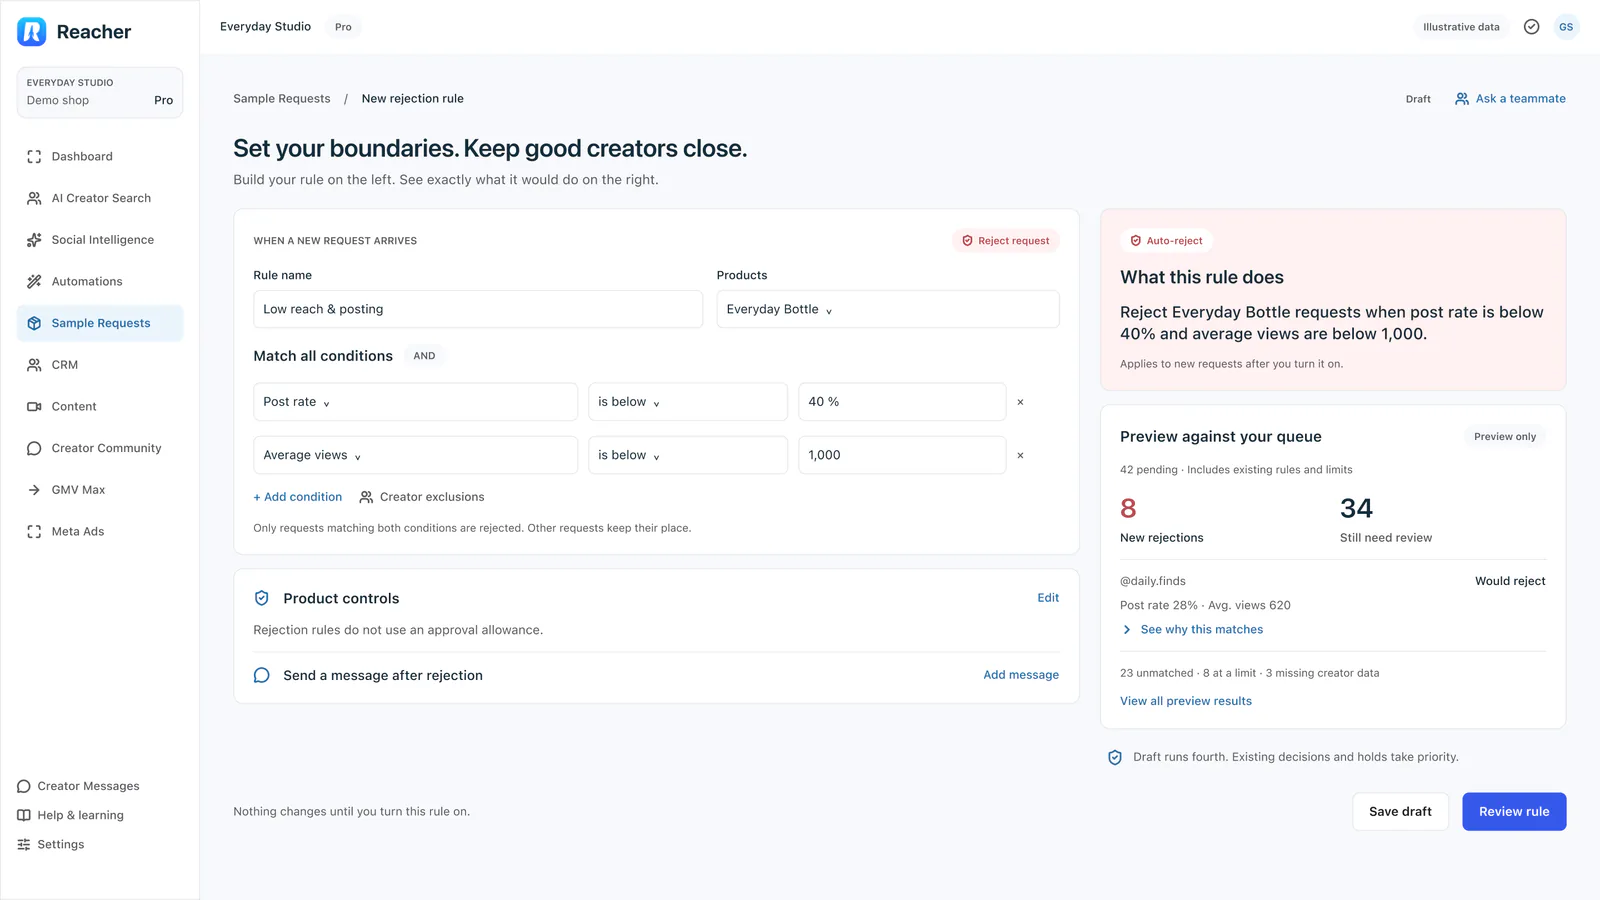Open Dashboard from the sidebar
This screenshot has width=1600, height=900.
point(100,157)
